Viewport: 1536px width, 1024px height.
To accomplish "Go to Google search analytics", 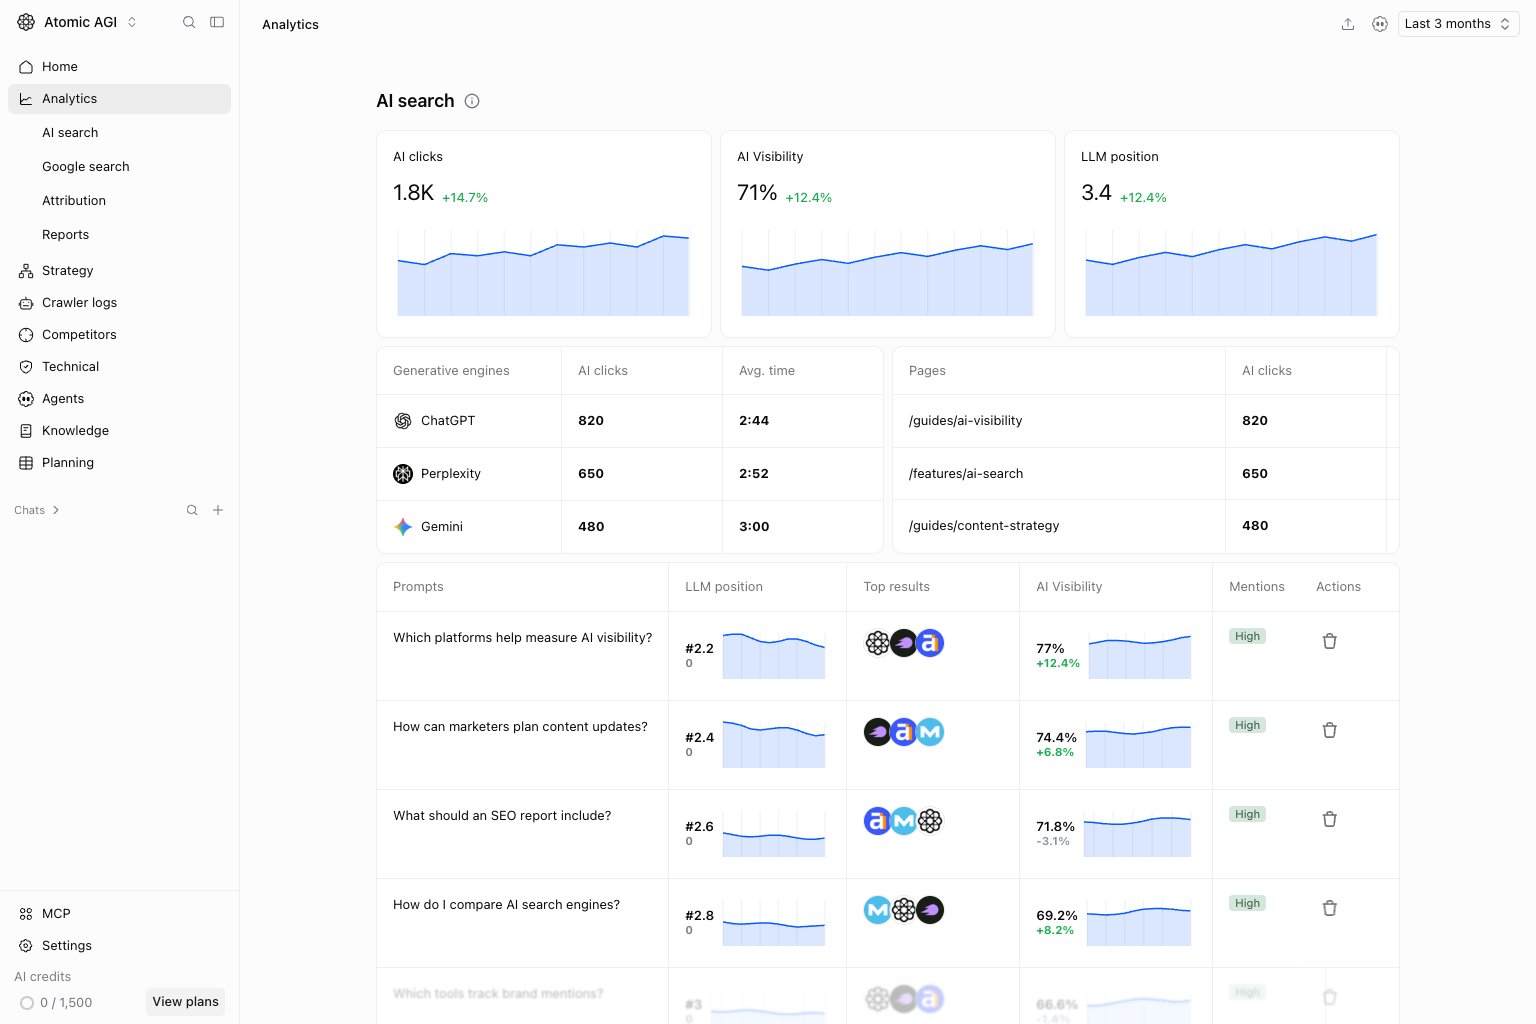I will click(x=86, y=167).
